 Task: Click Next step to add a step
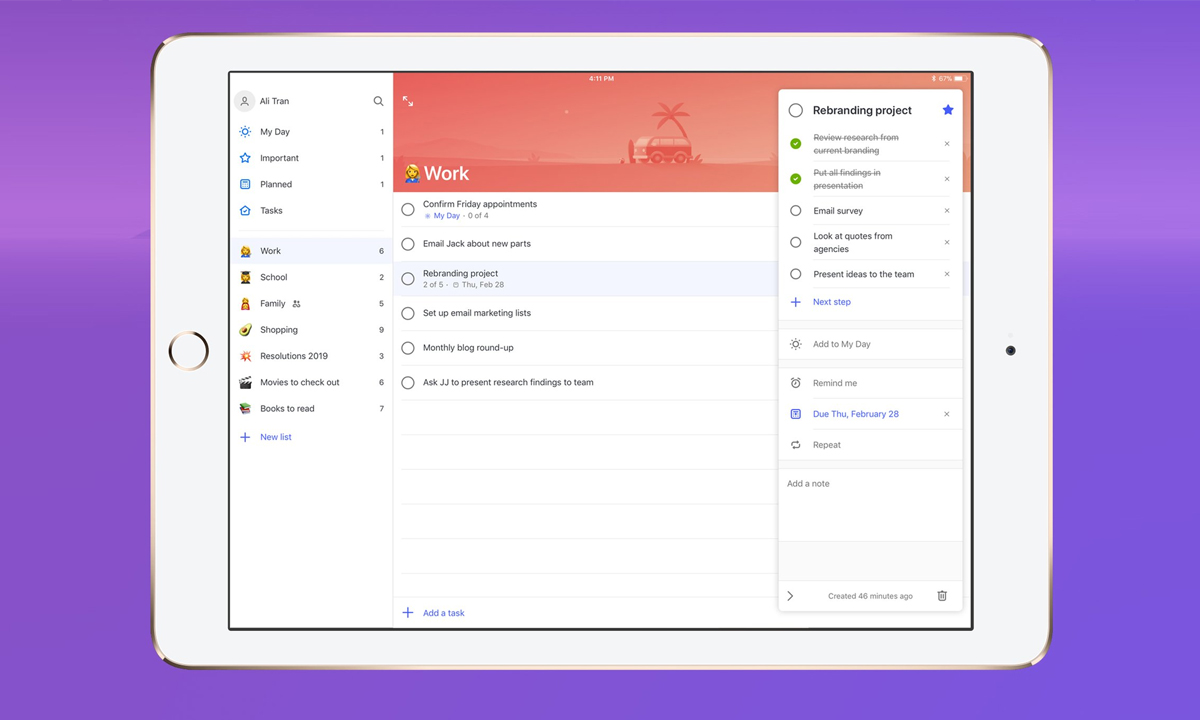point(832,302)
